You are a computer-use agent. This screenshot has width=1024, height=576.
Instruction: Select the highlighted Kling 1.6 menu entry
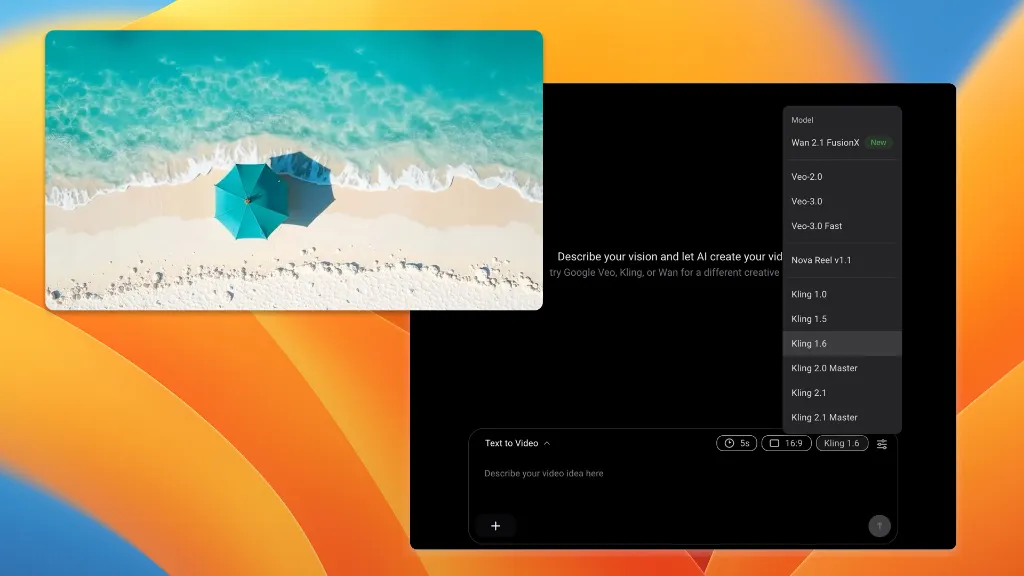(x=809, y=344)
